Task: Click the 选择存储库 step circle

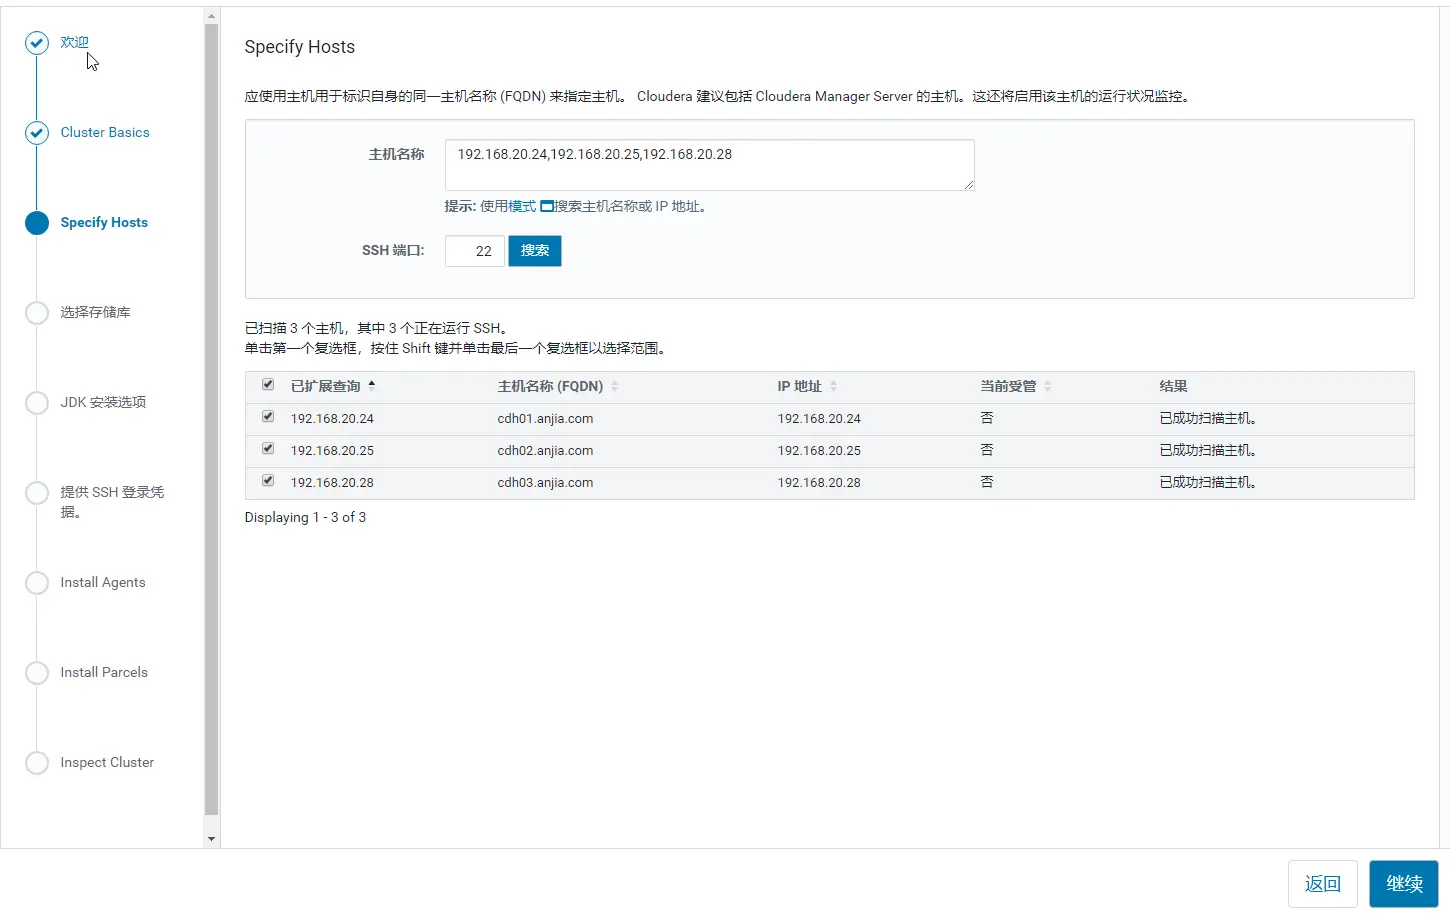Action: tap(37, 313)
